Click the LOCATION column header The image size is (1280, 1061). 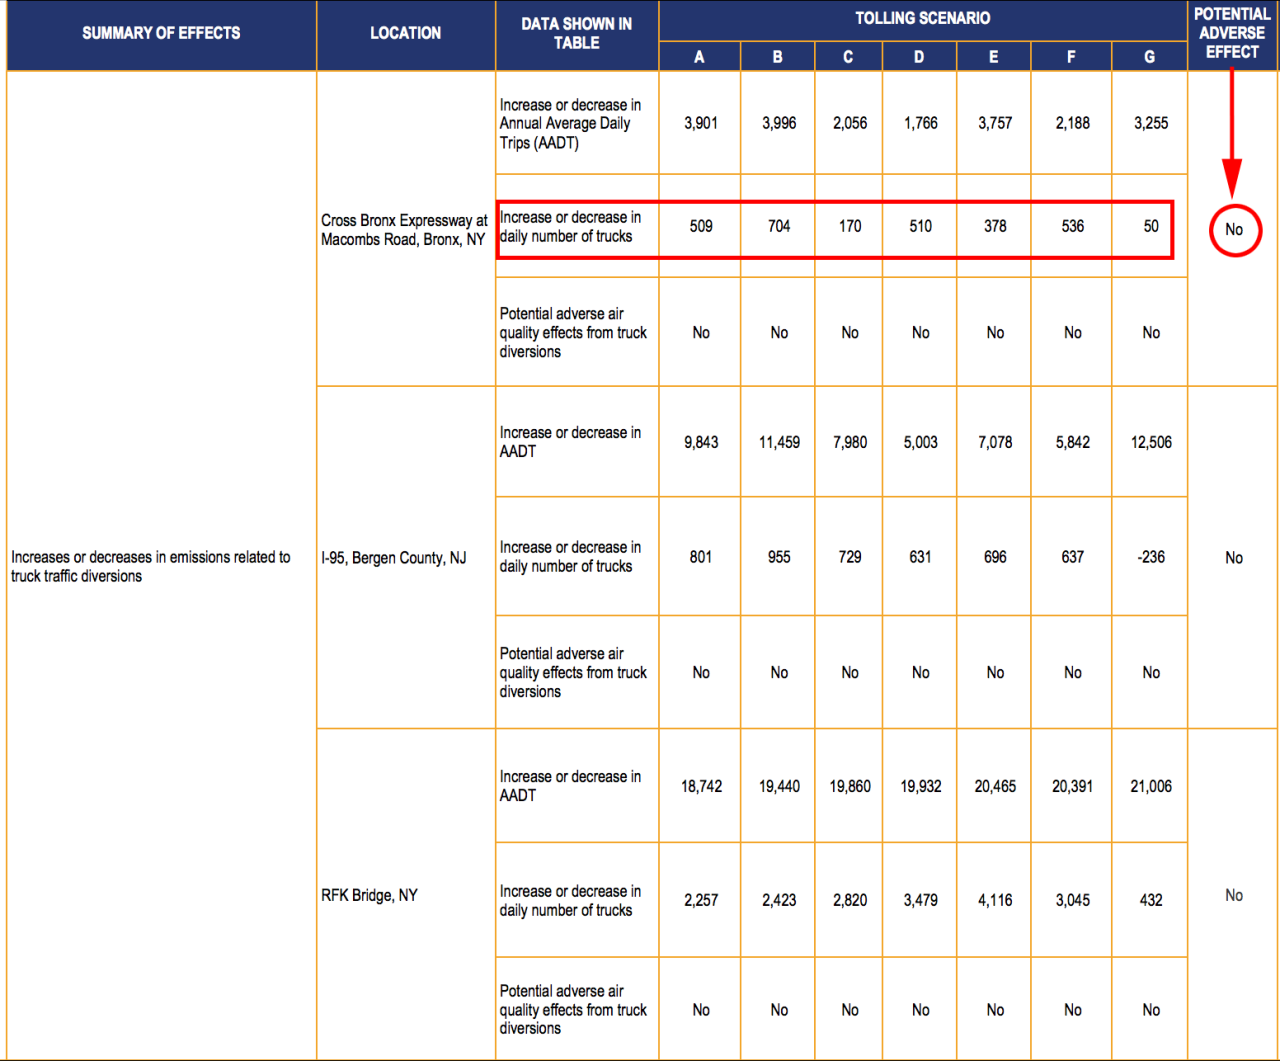405,33
